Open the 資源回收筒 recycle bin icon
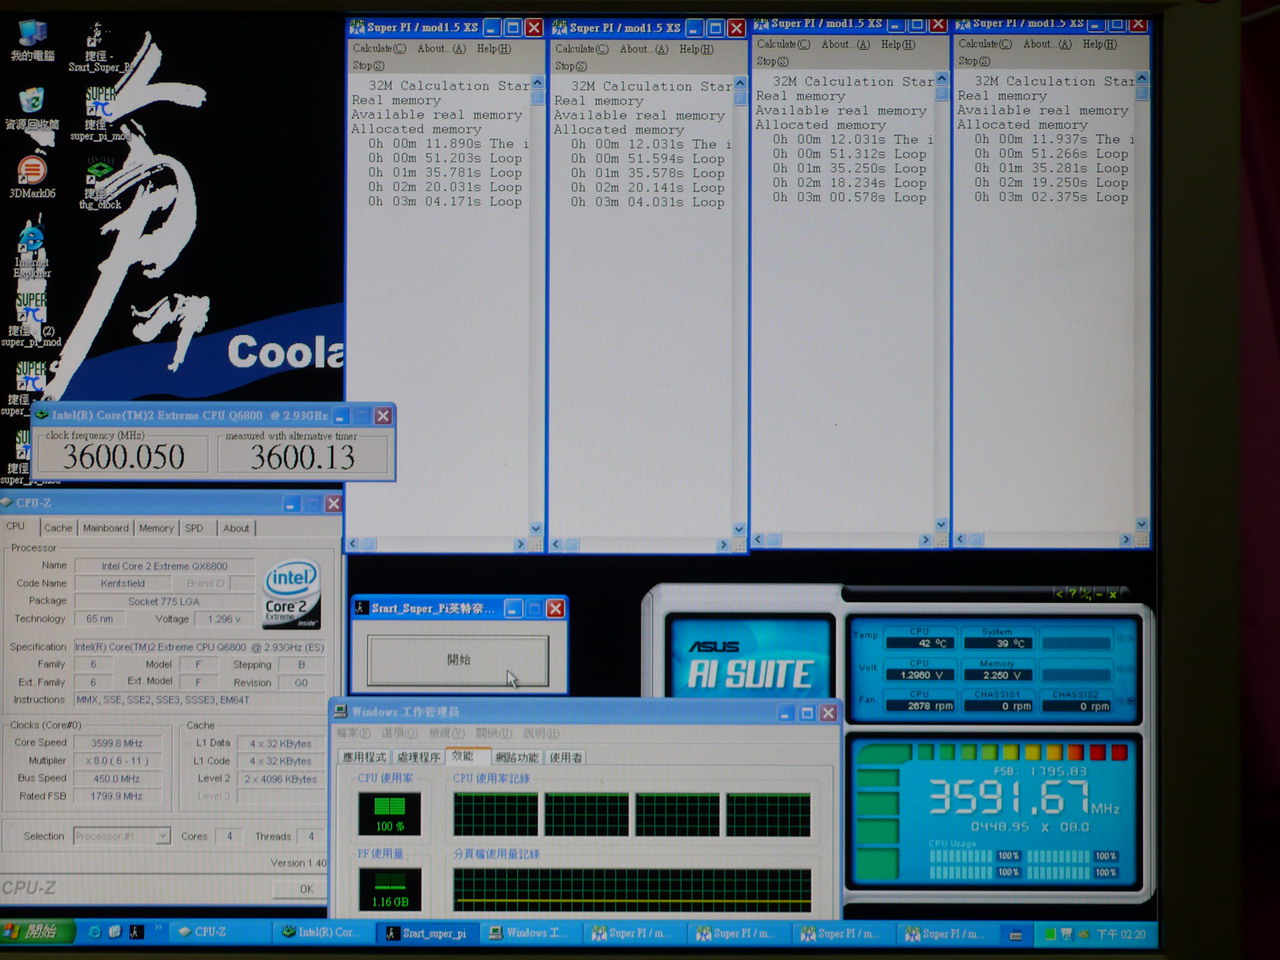 click(32, 110)
